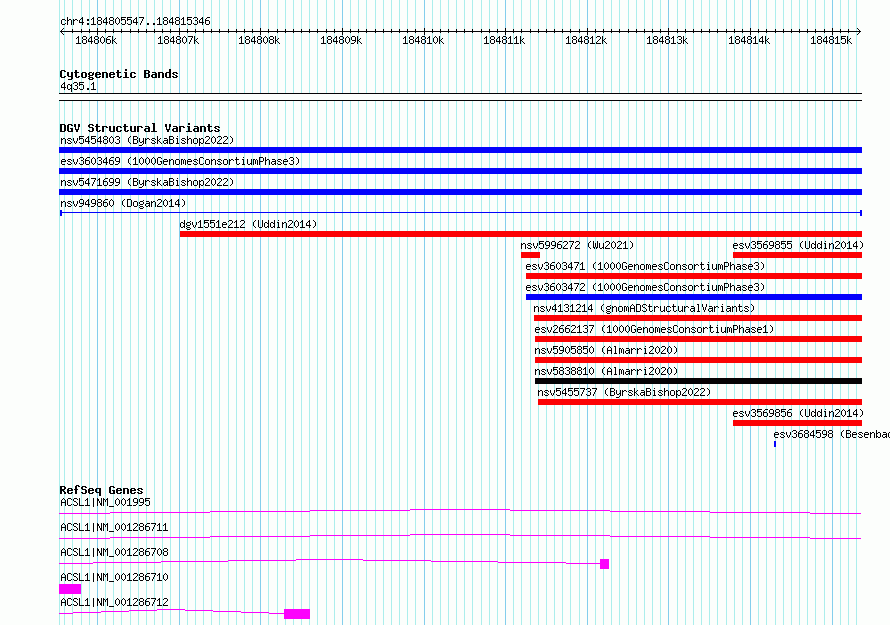This screenshot has height=625, width=890.
Task: Select the black nsv5838810 variant bar
Action: tap(697, 381)
